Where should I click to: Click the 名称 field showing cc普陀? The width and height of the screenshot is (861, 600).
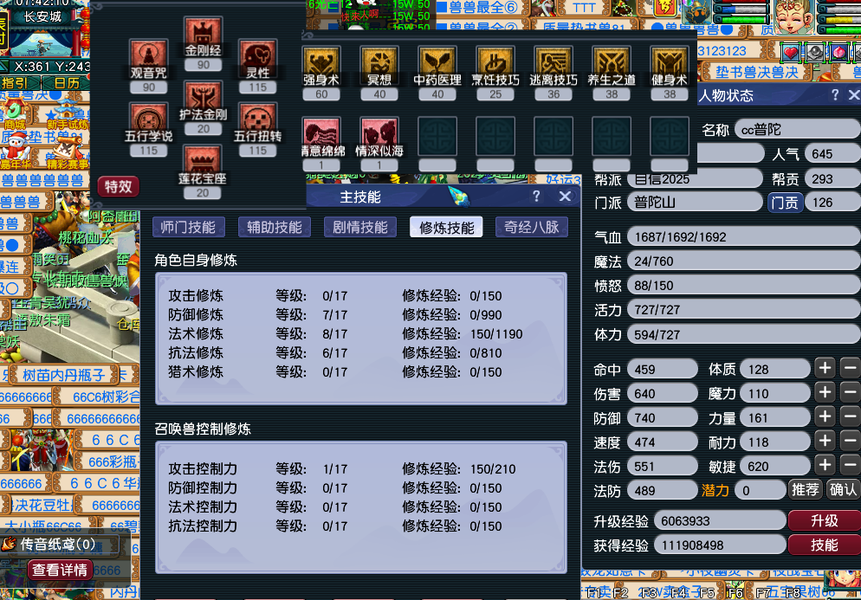pyautogui.click(x=797, y=130)
